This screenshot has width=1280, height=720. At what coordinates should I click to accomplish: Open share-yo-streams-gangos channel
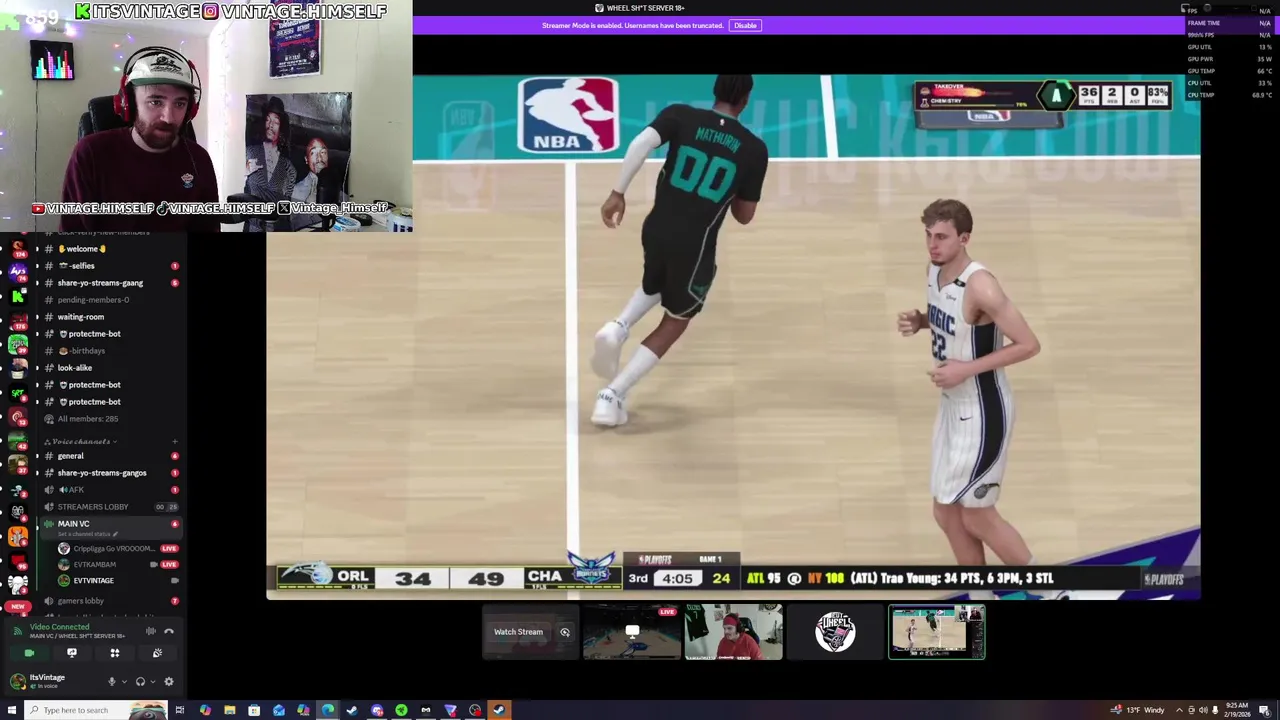[x=102, y=473]
